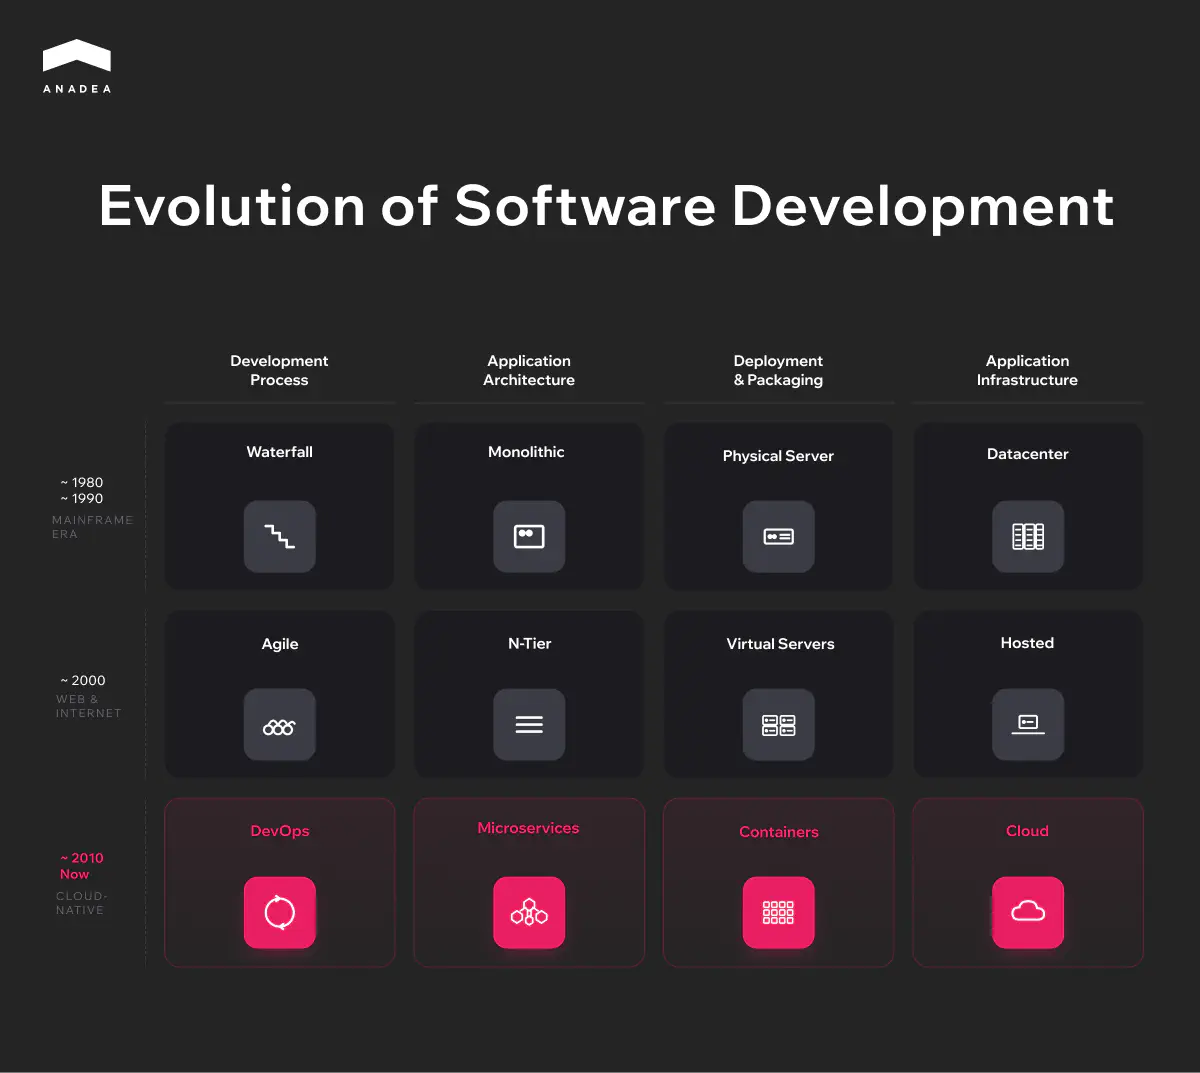This screenshot has height=1073, width=1200.
Task: Click the Microservices node diagram icon
Action: (529, 912)
